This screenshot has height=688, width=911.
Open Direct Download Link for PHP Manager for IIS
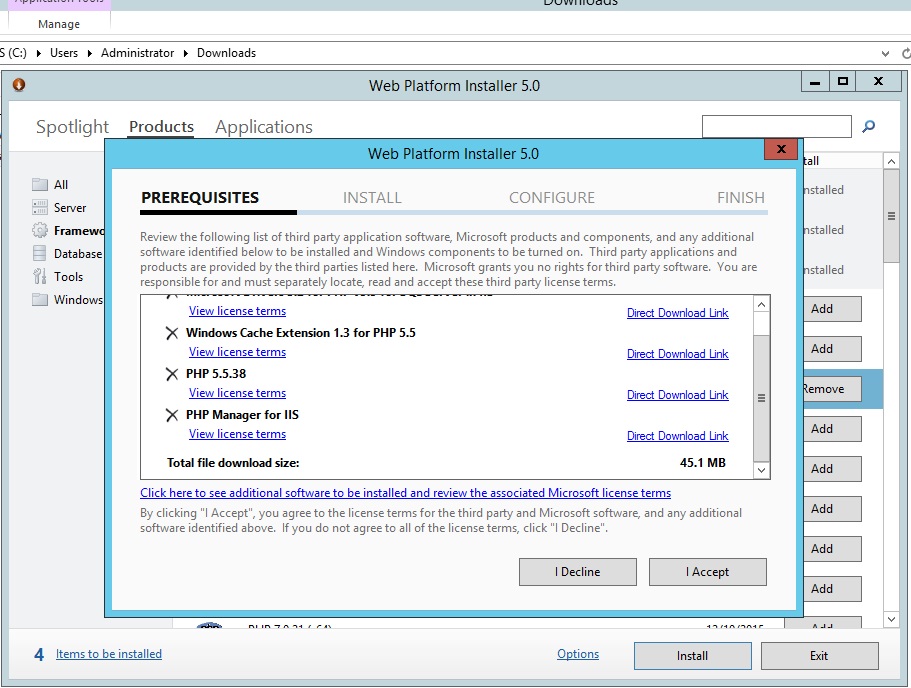click(677, 436)
